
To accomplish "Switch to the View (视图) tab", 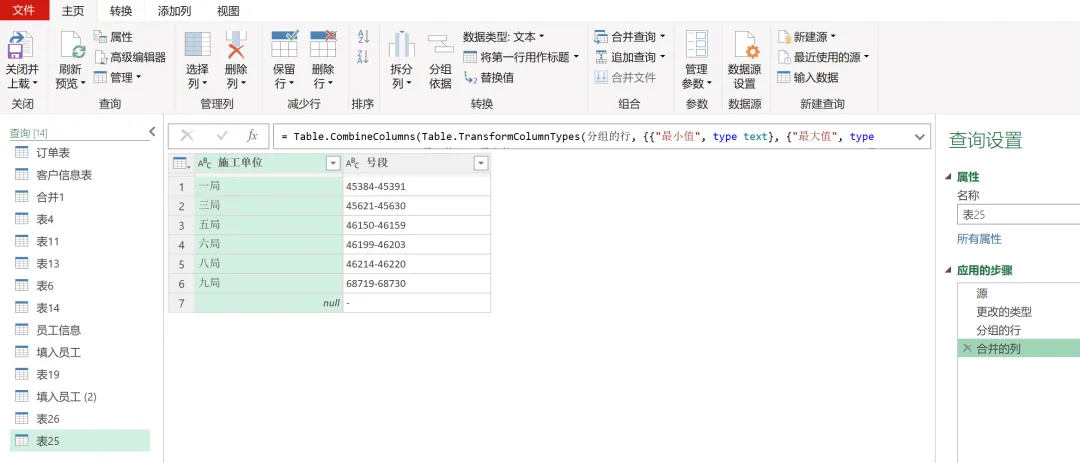I will [x=228, y=11].
